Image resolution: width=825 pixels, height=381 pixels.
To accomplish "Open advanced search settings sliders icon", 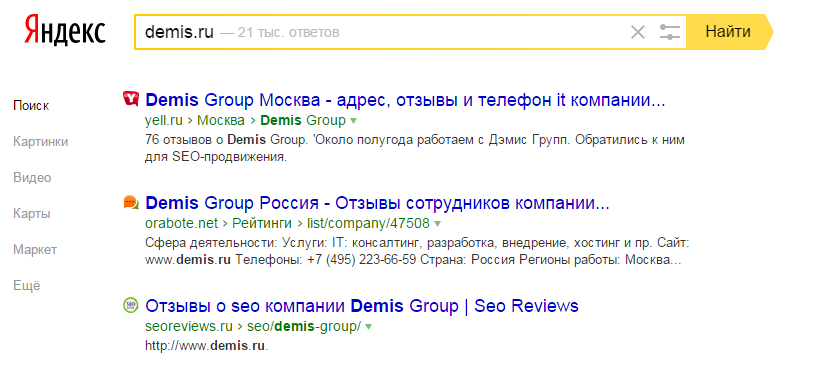I will (670, 33).
